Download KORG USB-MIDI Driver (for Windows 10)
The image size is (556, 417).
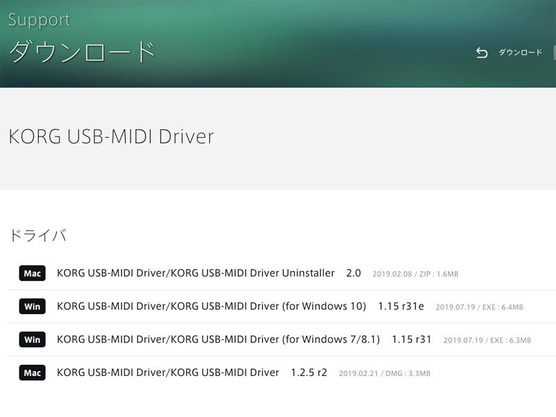(x=211, y=306)
